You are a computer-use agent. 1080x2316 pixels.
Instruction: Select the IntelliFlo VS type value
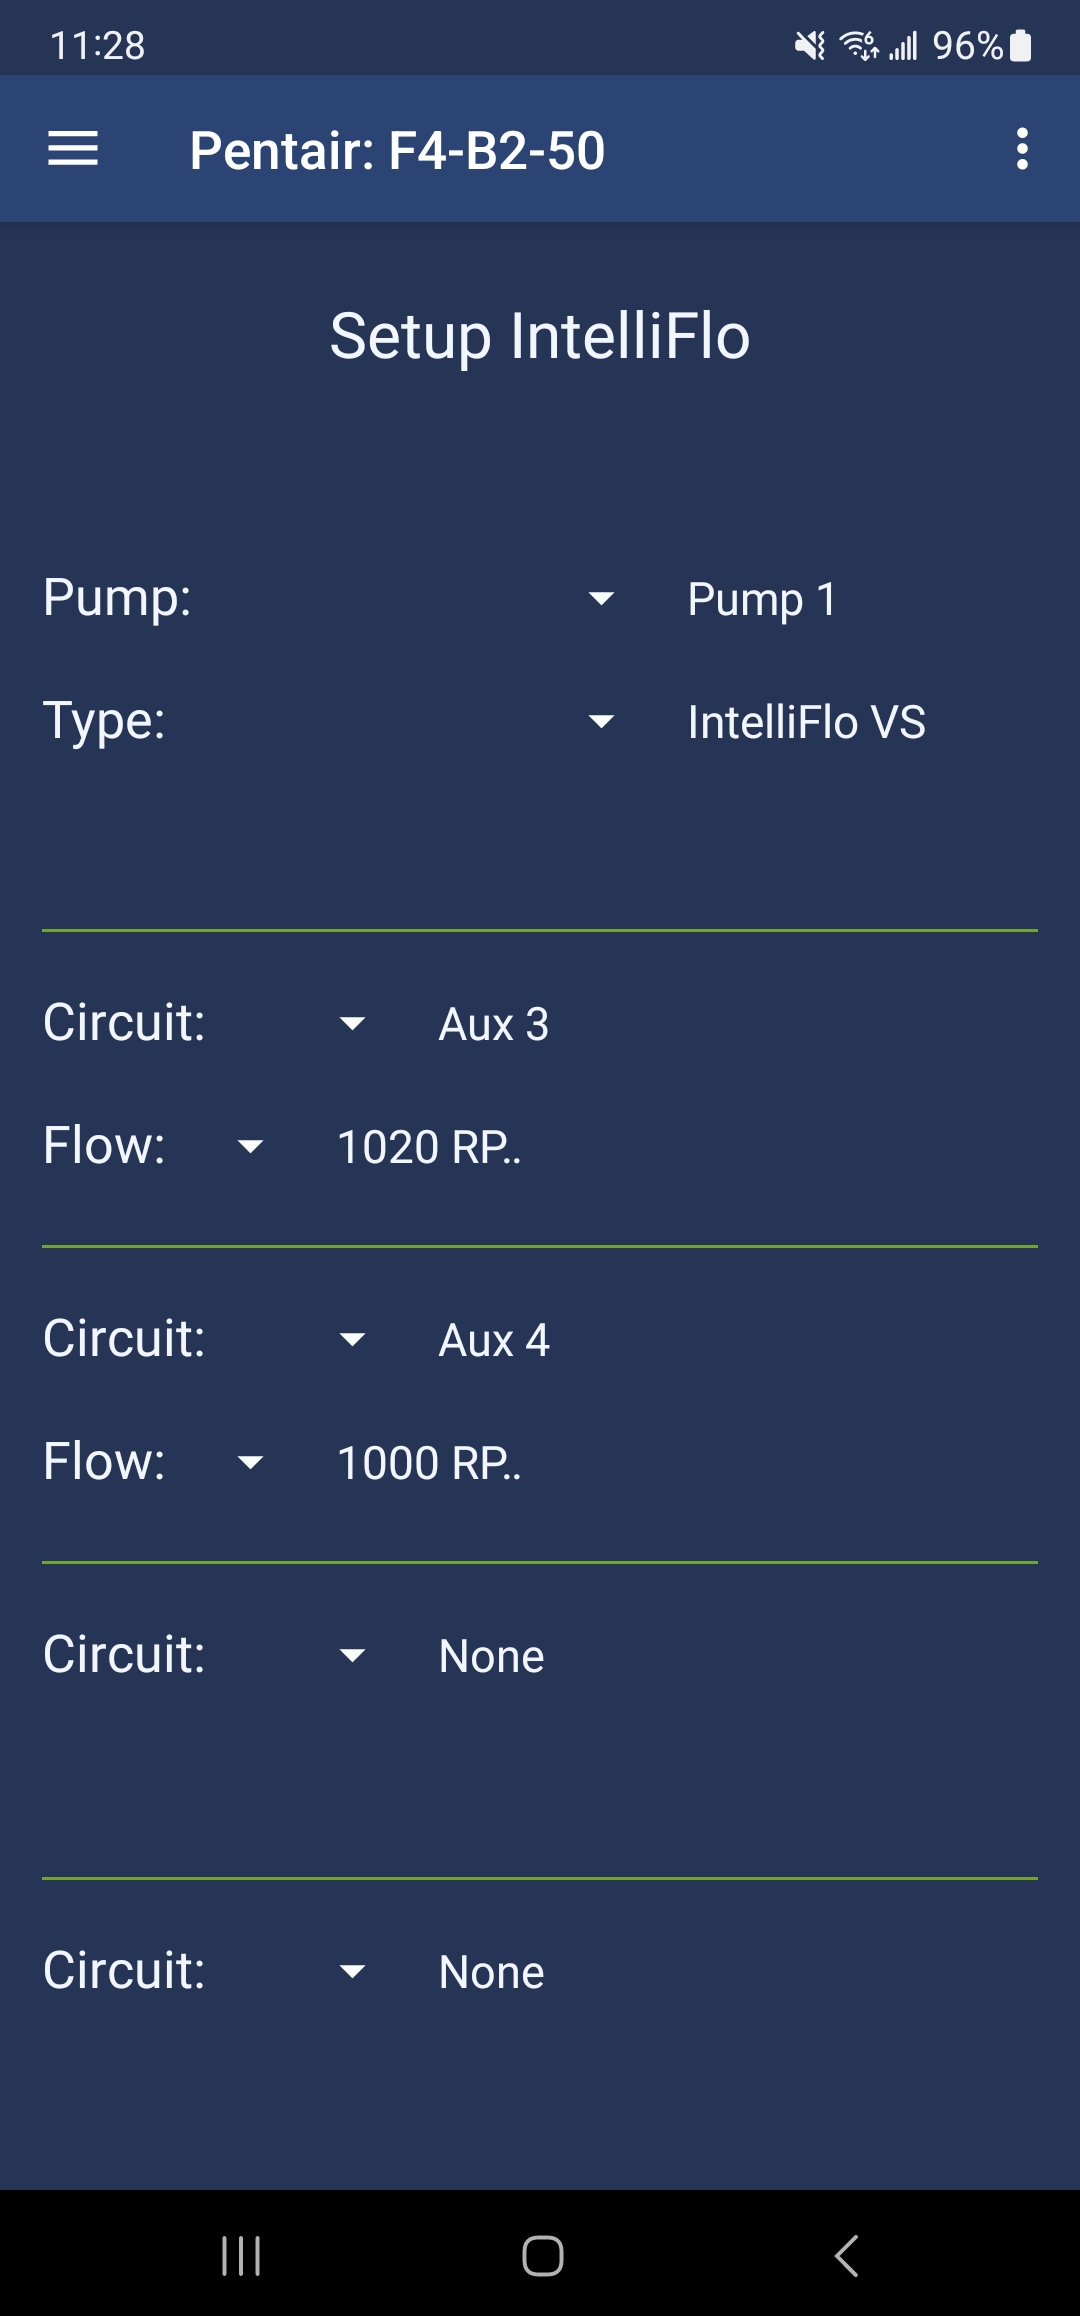point(807,722)
